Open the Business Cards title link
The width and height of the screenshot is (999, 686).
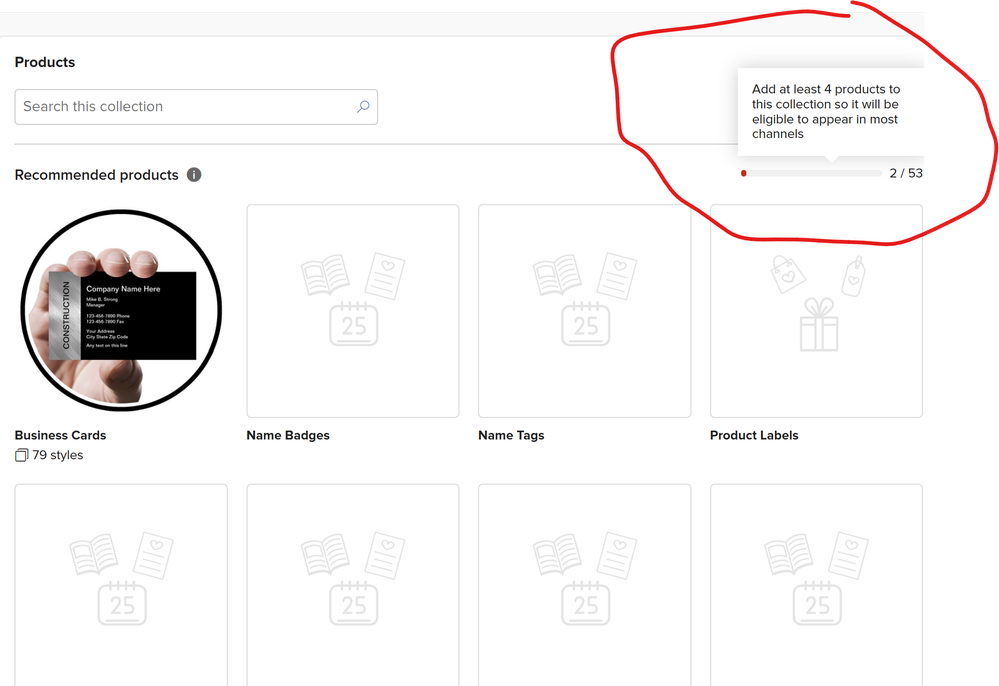tap(60, 436)
